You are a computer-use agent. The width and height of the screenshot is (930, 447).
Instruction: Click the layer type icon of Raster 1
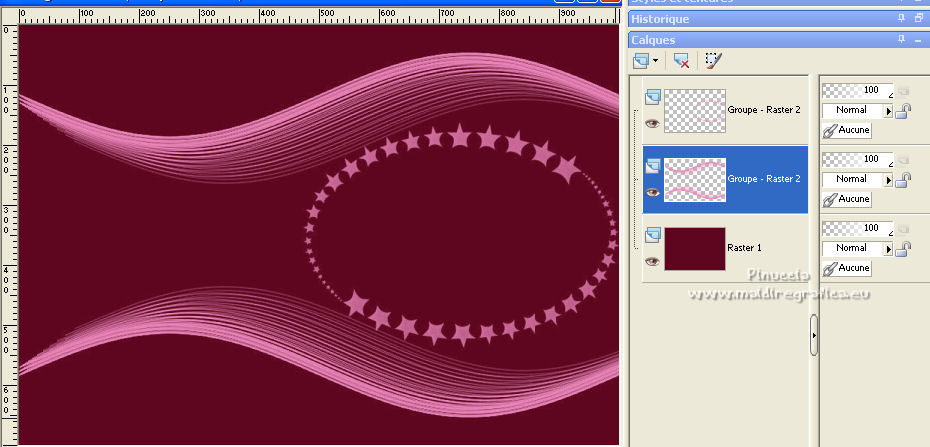653,235
